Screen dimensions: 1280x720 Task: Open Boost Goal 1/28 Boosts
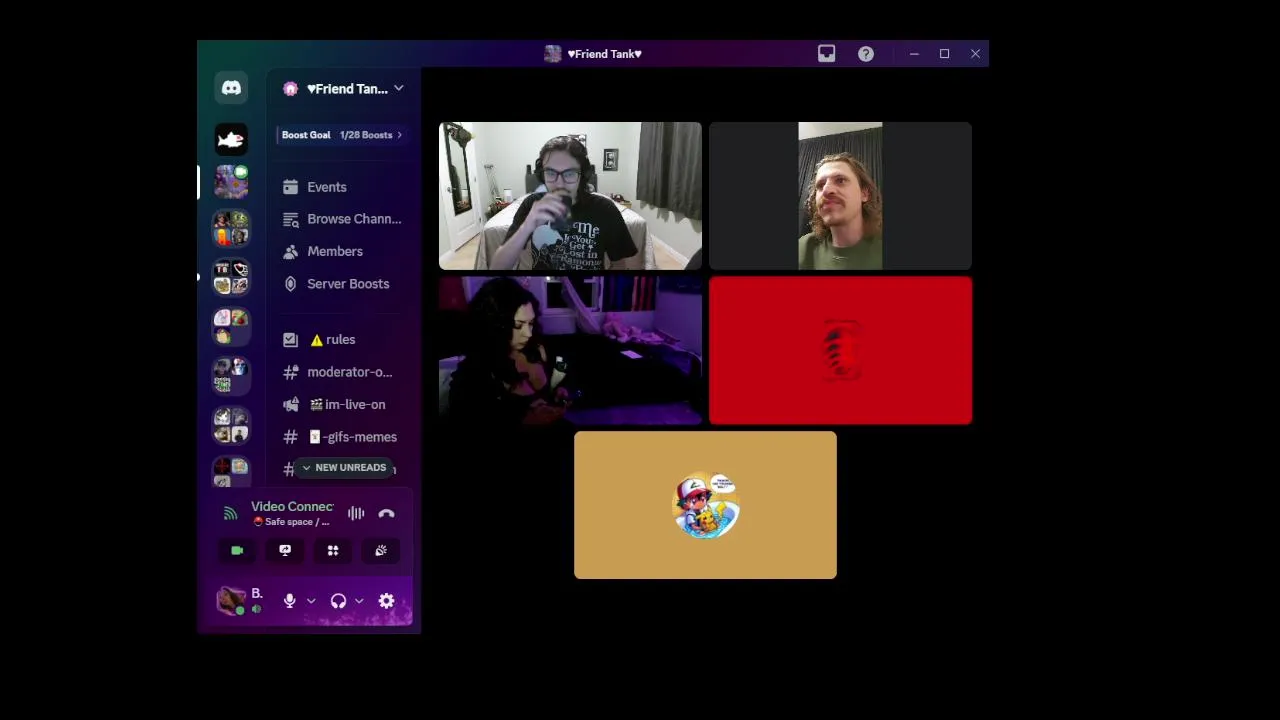point(341,135)
